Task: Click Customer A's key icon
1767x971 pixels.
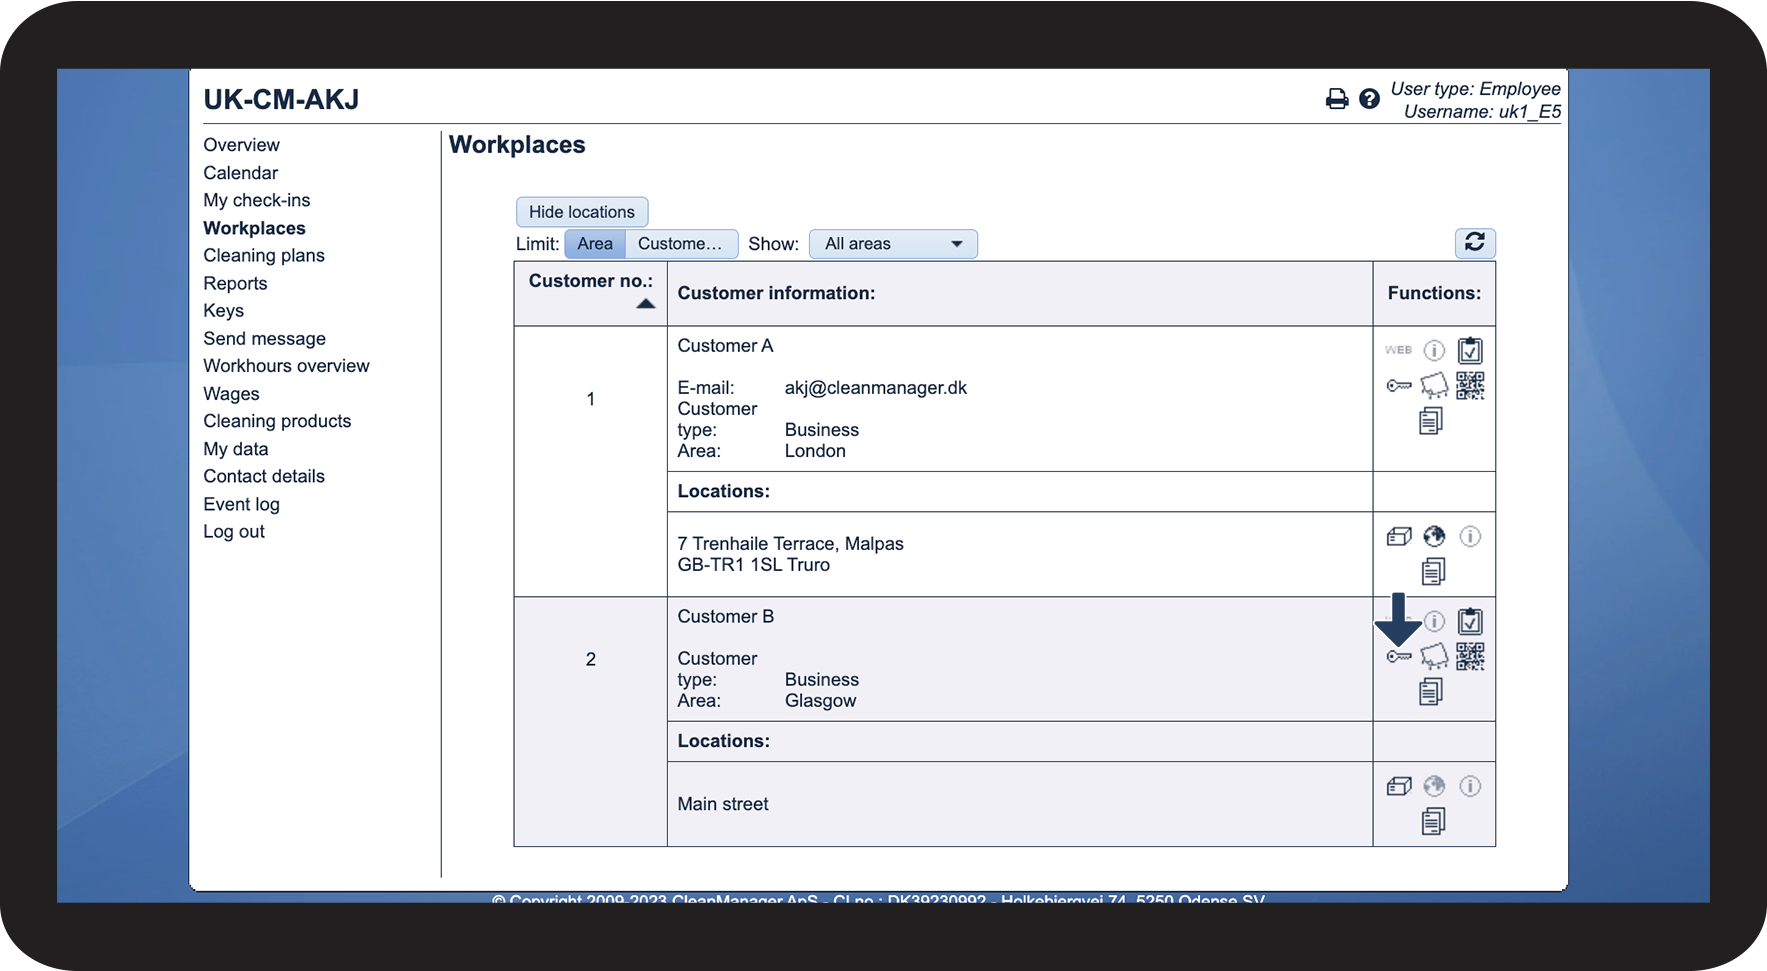Action: pos(1399,386)
